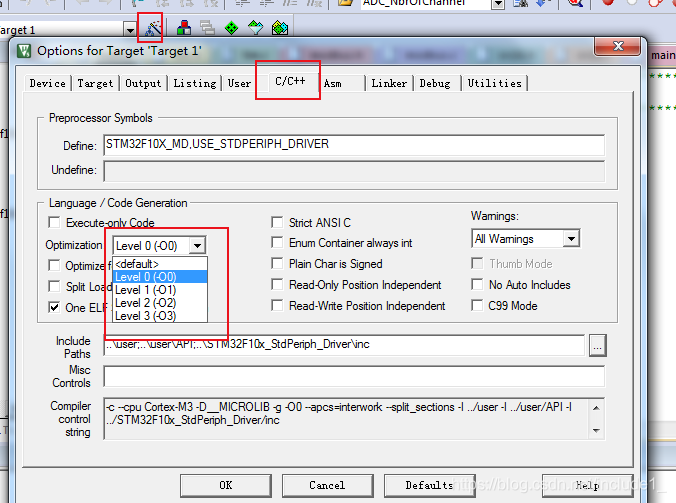Open the ADC_NbrOfChannel find combo arrow

(x=498, y=4)
